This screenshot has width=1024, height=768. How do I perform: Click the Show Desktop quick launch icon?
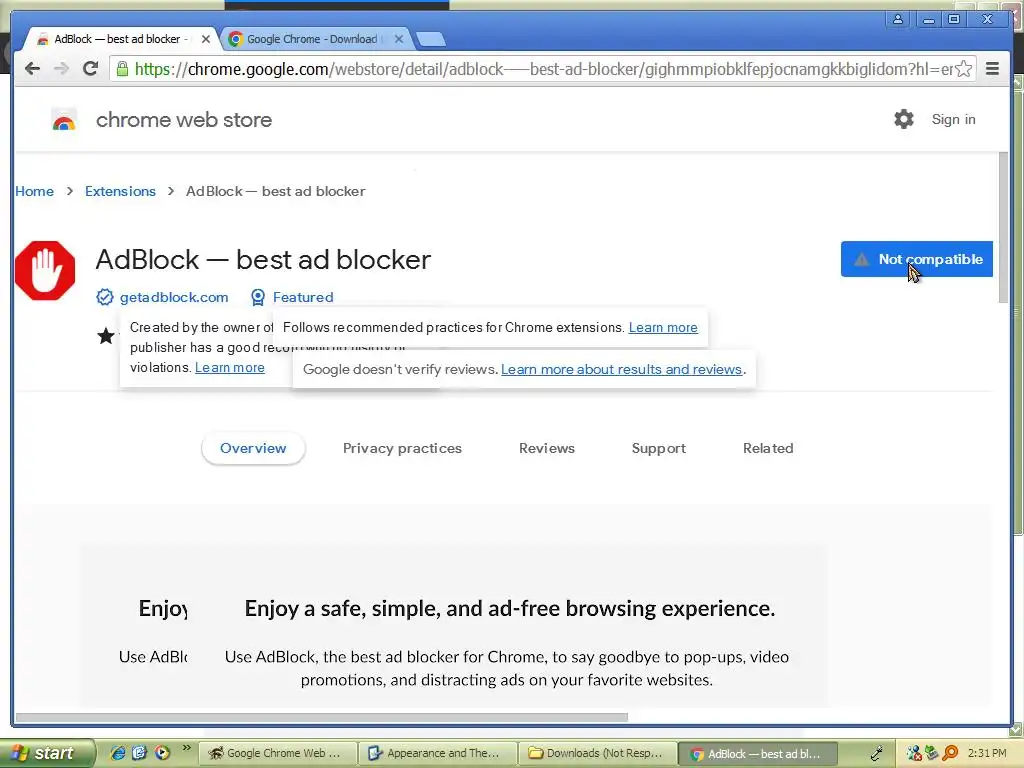[x=139, y=753]
